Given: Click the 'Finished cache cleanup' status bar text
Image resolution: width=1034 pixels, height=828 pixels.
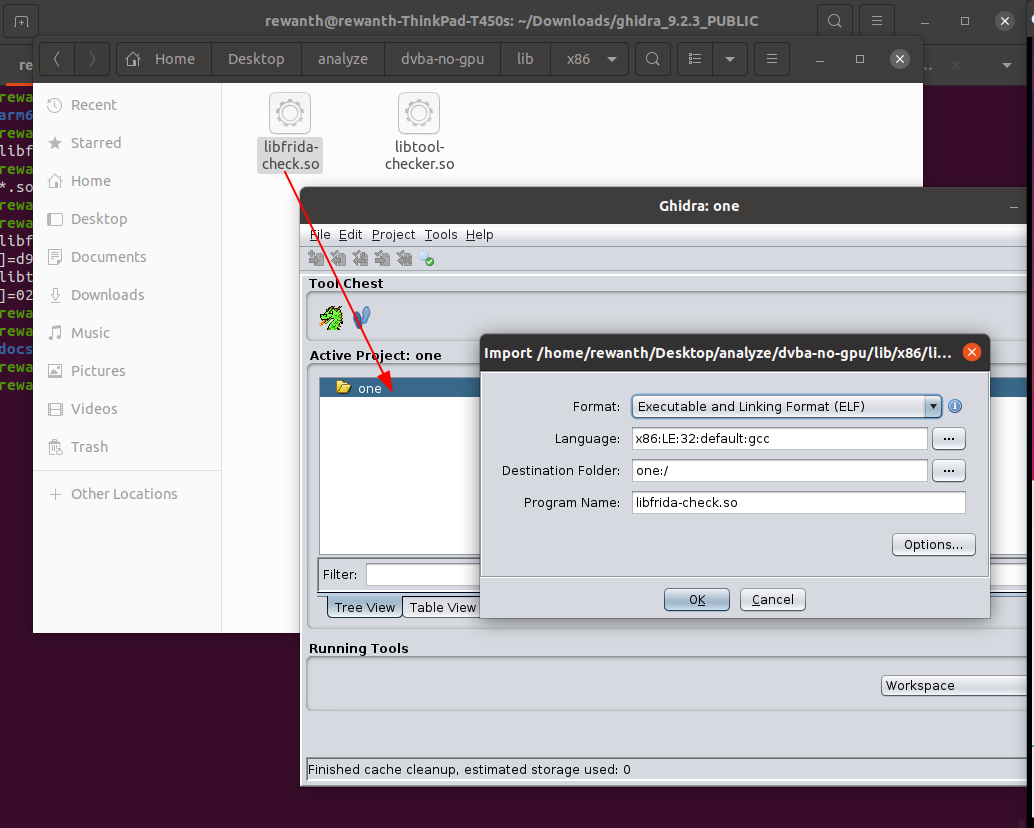Looking at the screenshot, I should click(469, 769).
